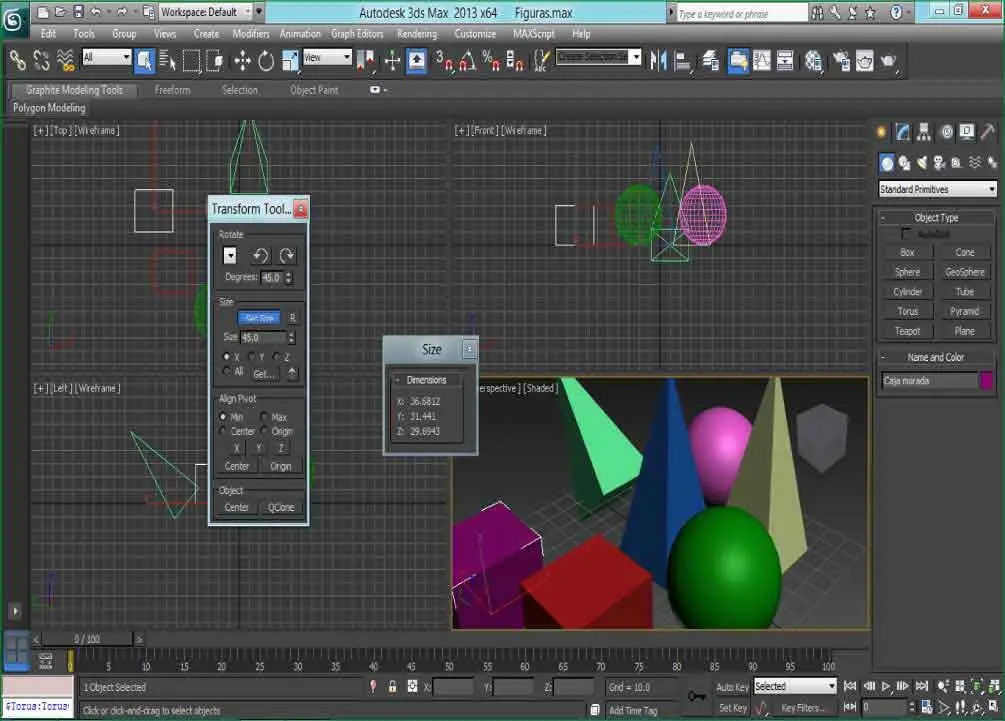Viewport: 1005px width, 721px height.
Task: Click the Torus object type button
Action: pyautogui.click(x=907, y=311)
